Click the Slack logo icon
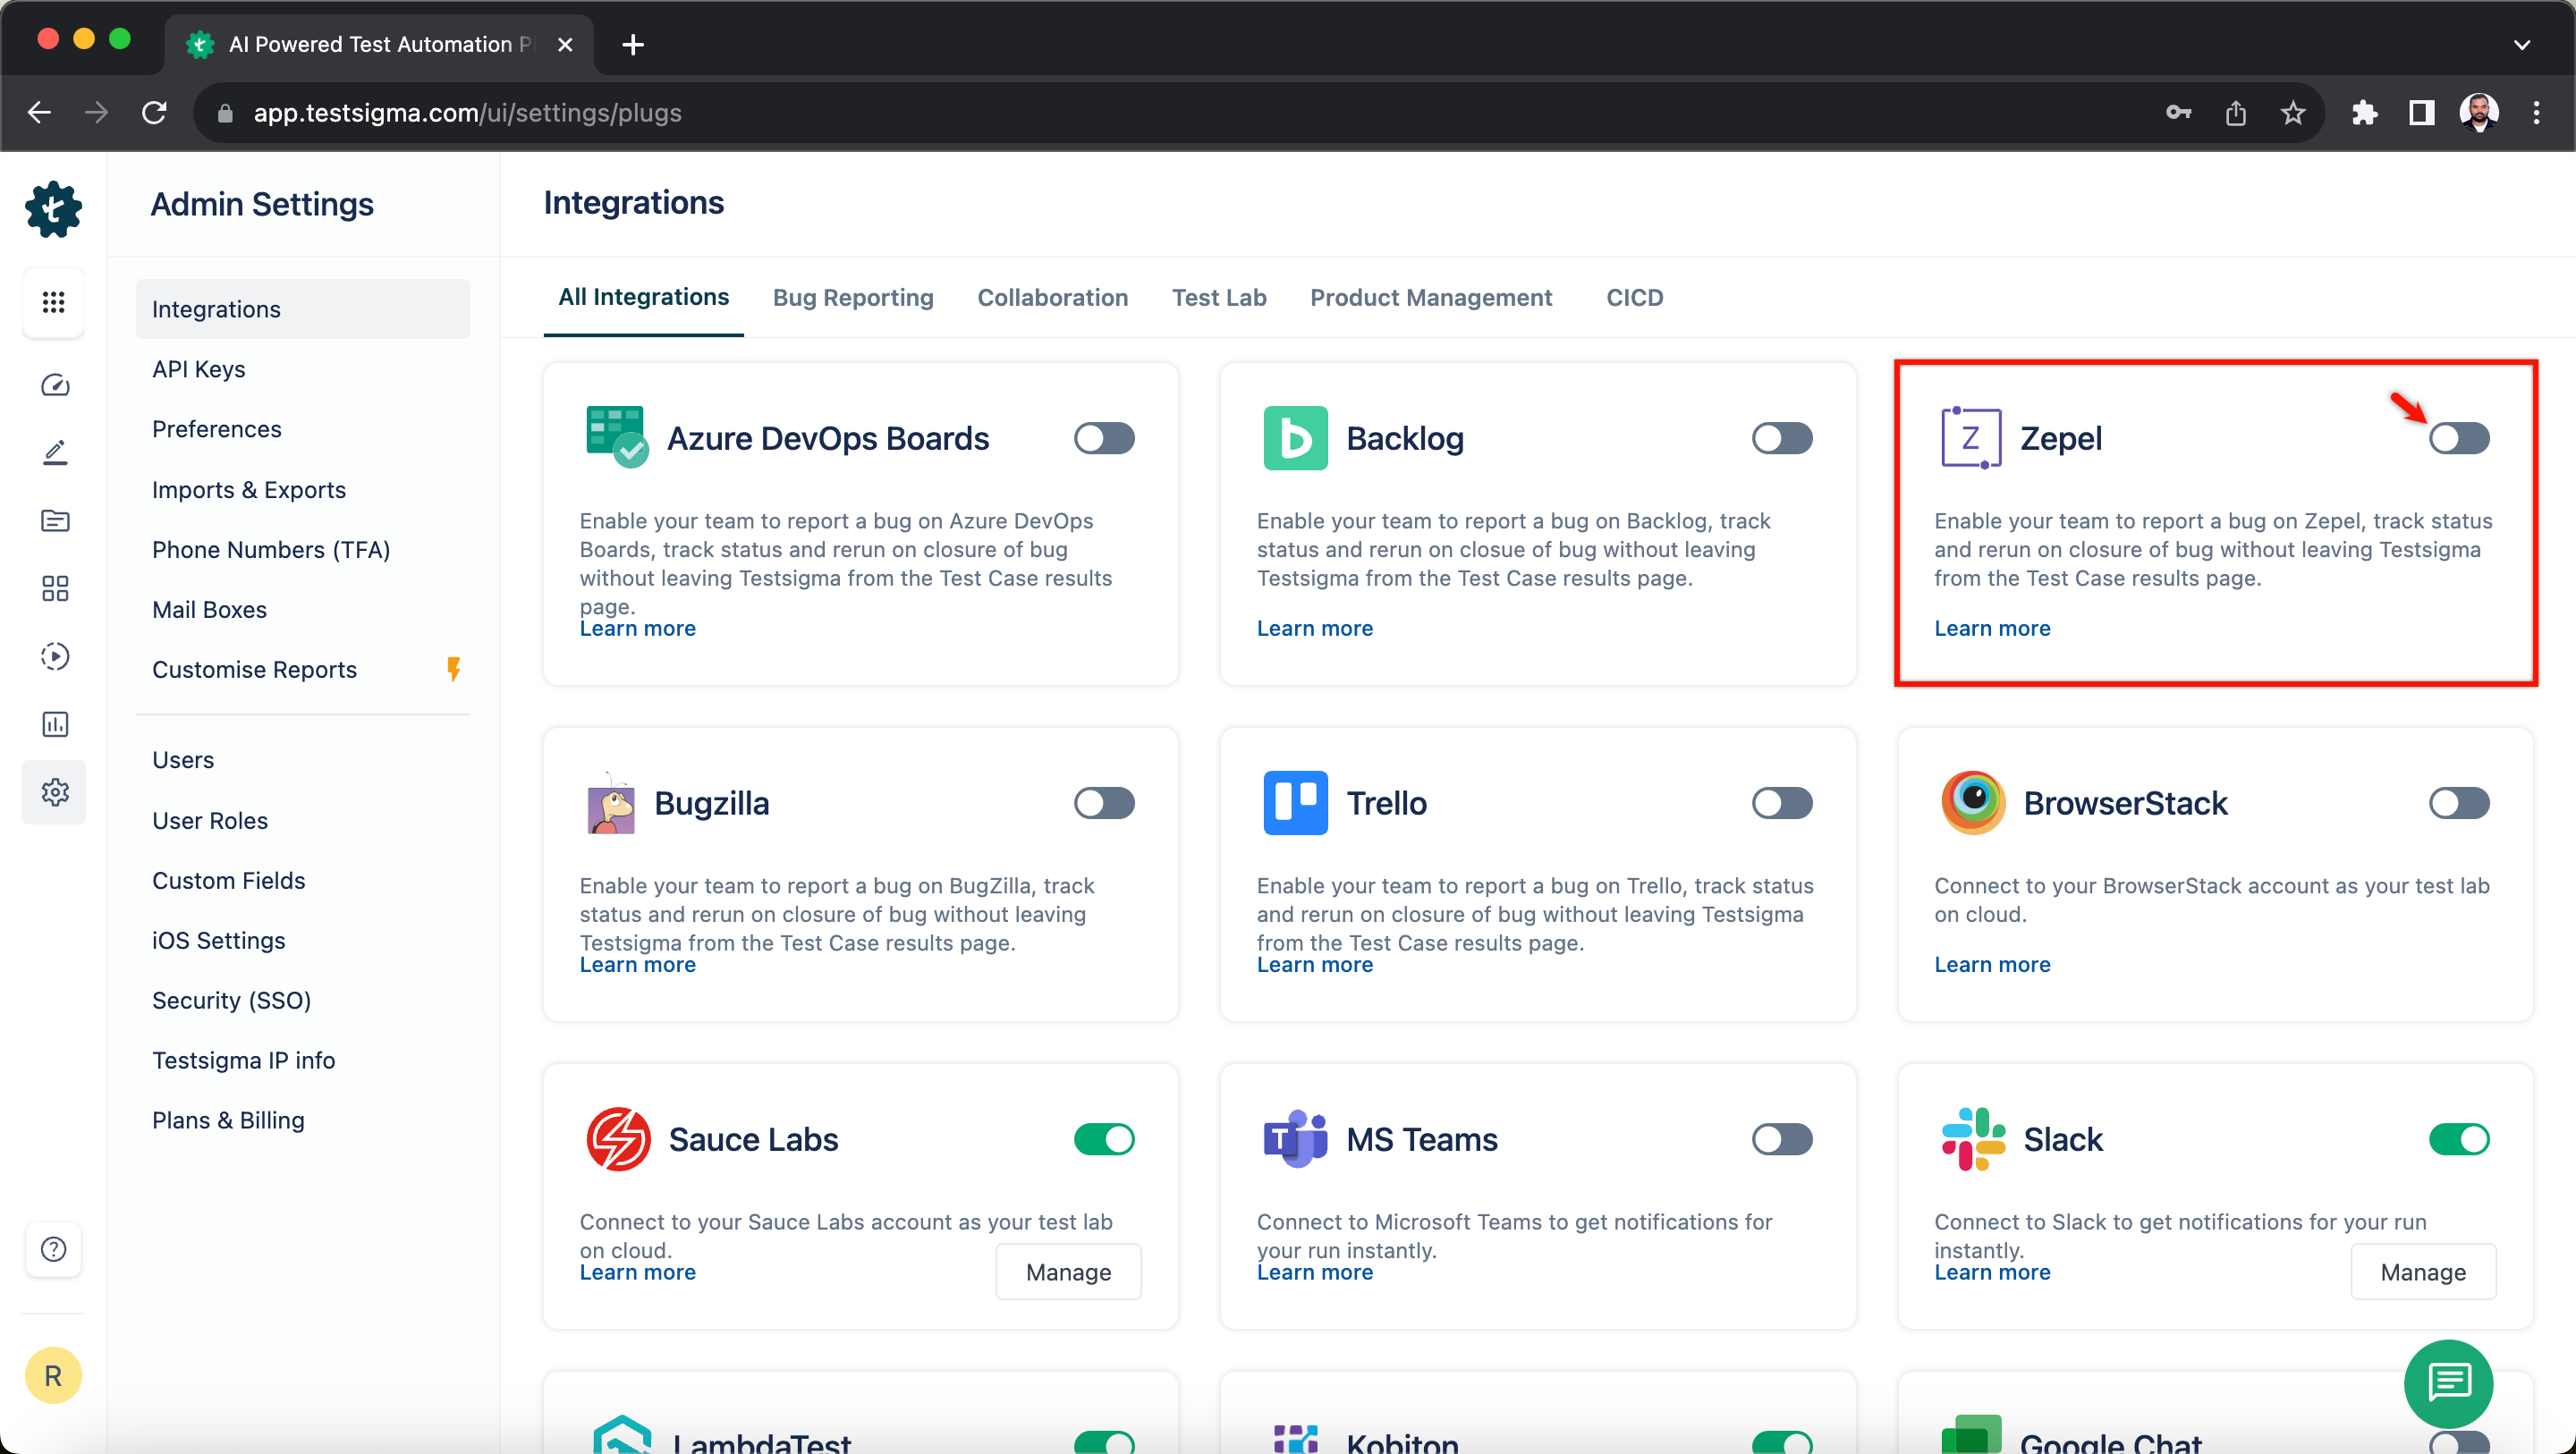The width and height of the screenshot is (2576, 1454). click(1973, 1138)
